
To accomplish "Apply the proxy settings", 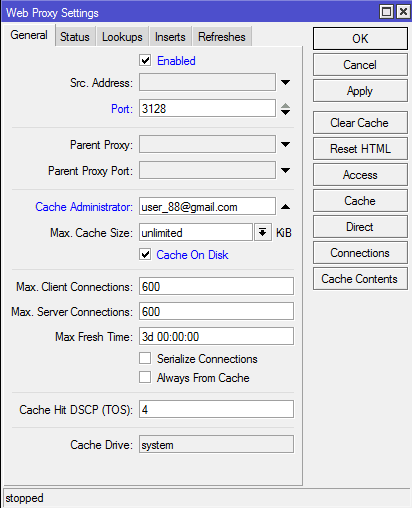I will pyautogui.click(x=360, y=91).
